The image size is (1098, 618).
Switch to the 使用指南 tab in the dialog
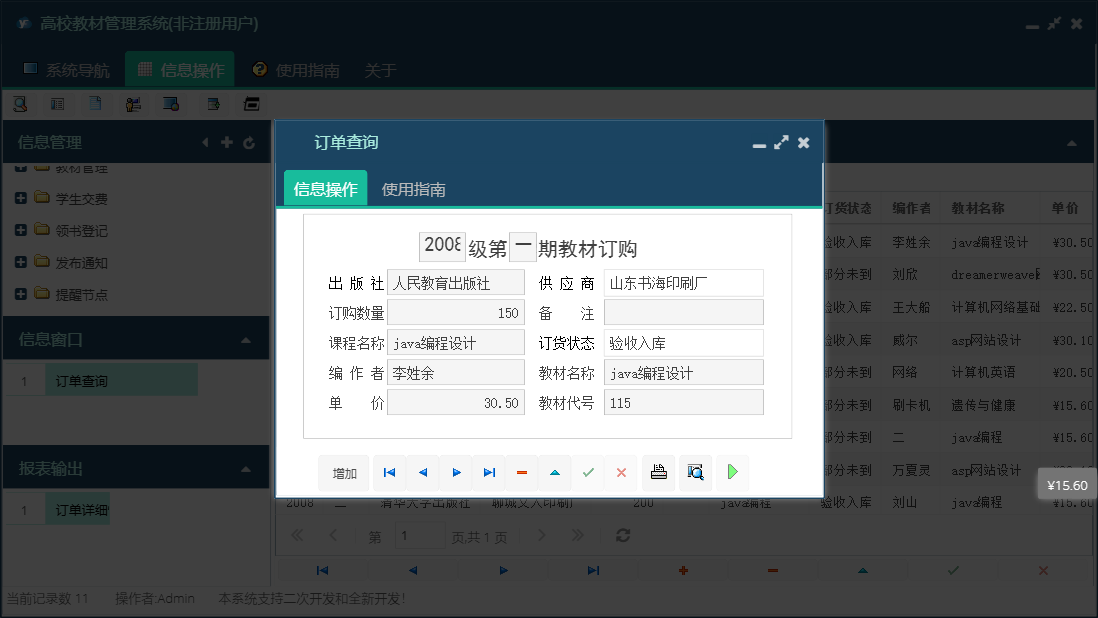[411, 187]
